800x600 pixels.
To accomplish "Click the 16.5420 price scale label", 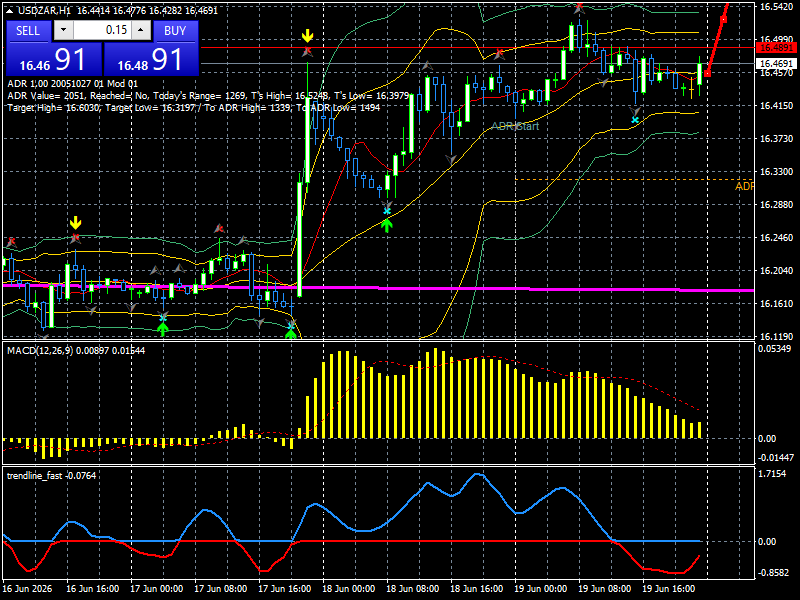I will [x=776, y=7].
